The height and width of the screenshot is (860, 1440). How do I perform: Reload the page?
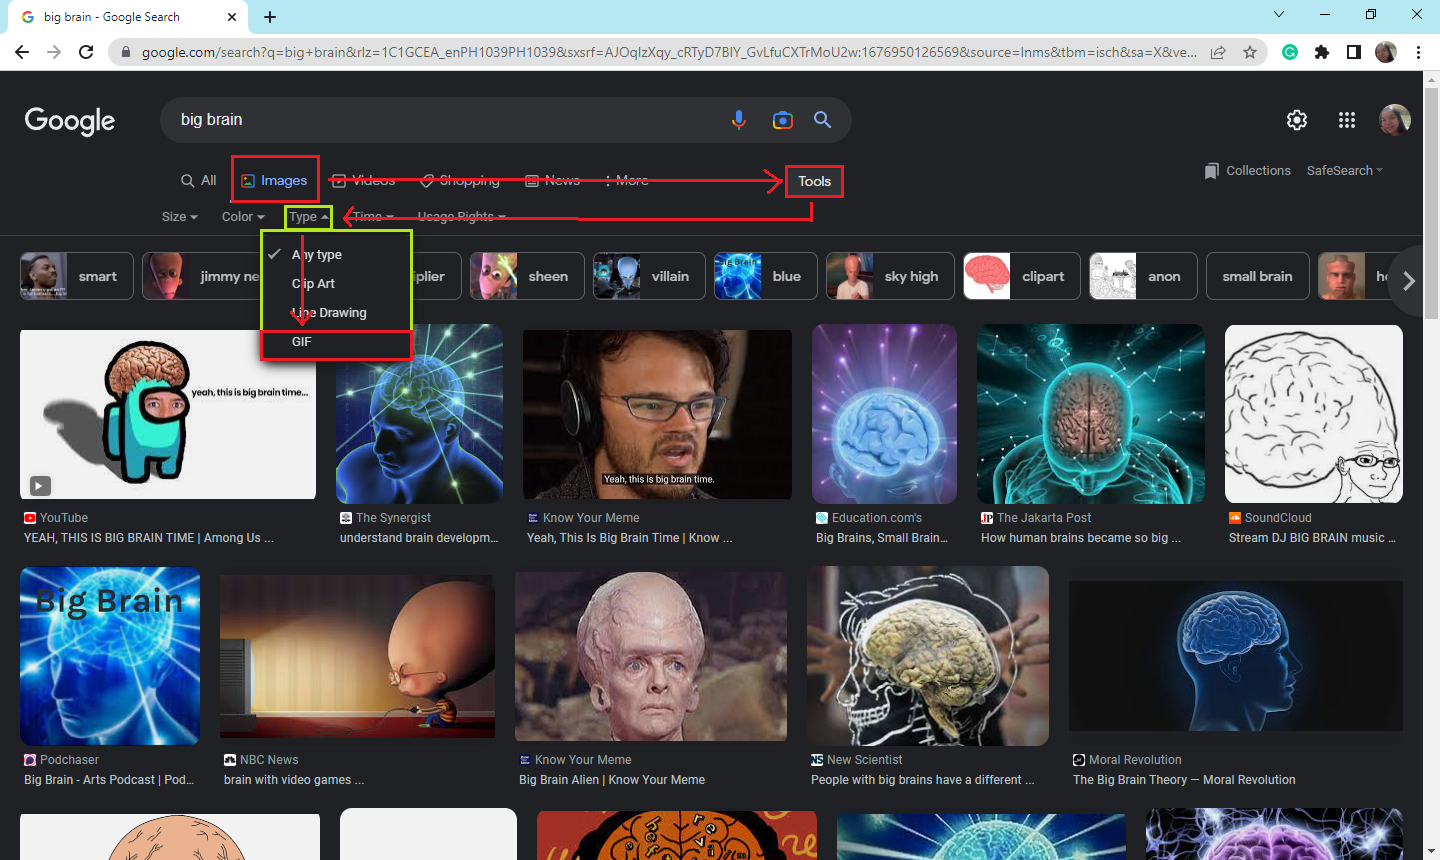point(86,52)
